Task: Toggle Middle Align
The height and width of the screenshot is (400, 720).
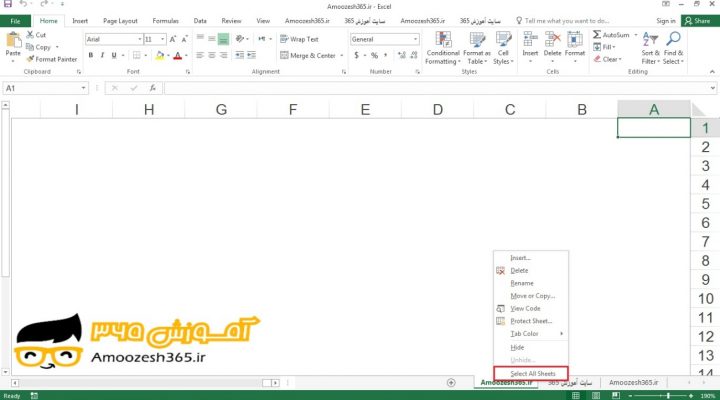Action: [x=212, y=39]
